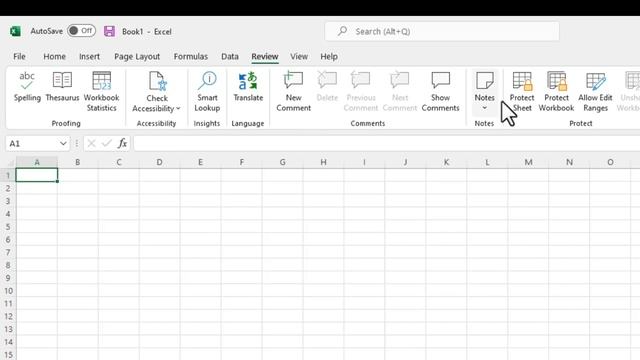Viewport: 640px width, 360px height.
Task: Switch to the Insert tab
Action: coord(89,56)
